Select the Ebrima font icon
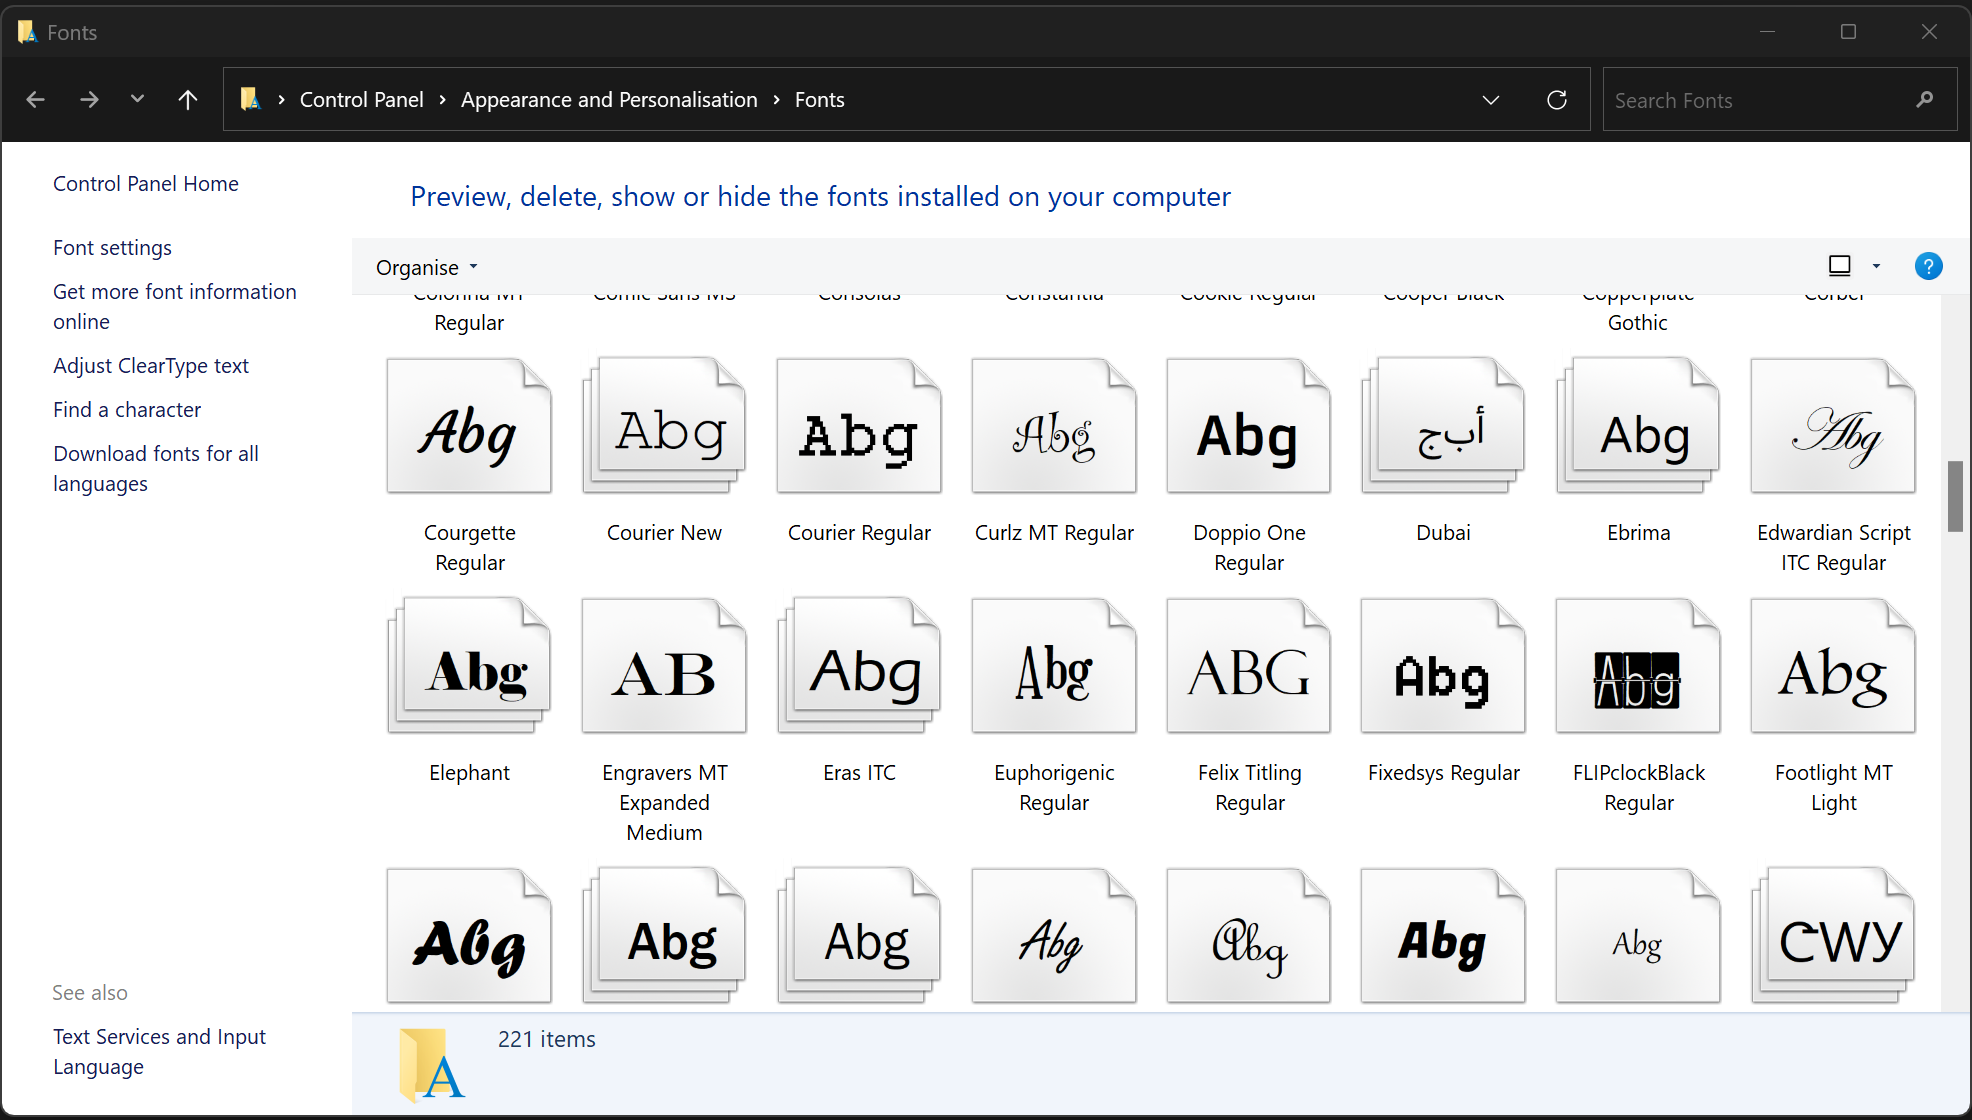Screen dimensions: 1972x1120 tap(1638, 426)
